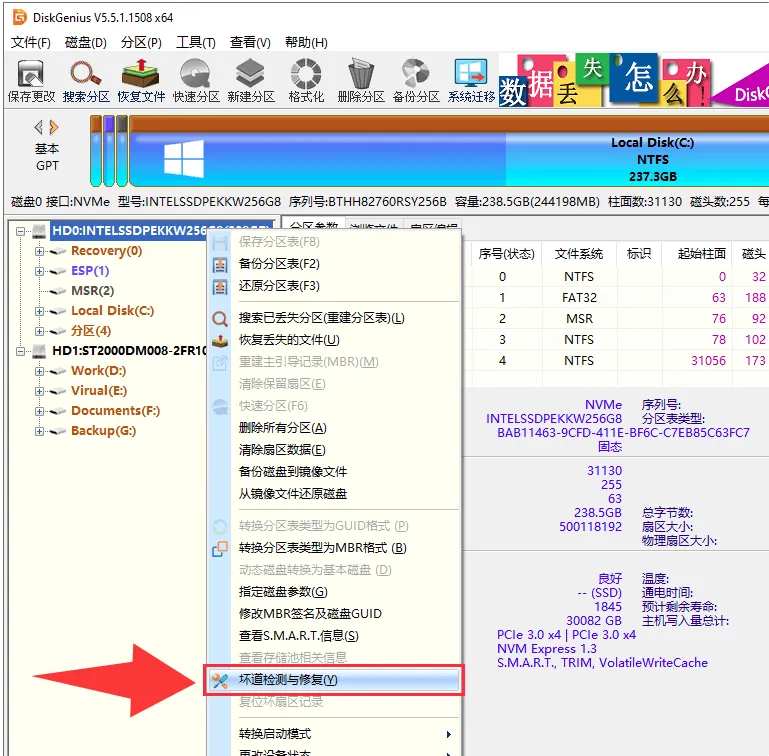Open the 工具(T) menu

(196, 43)
